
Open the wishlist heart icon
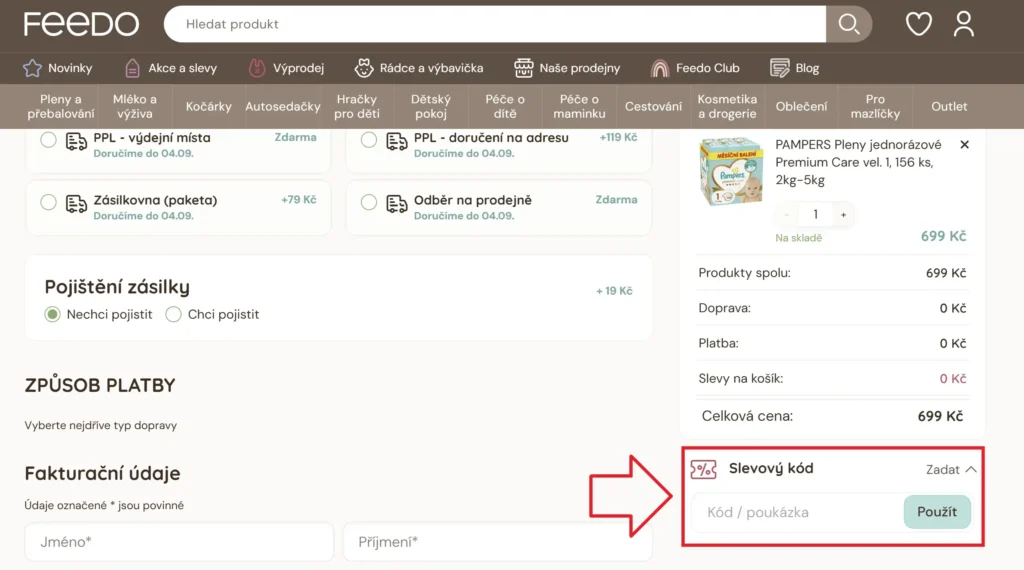click(x=918, y=24)
